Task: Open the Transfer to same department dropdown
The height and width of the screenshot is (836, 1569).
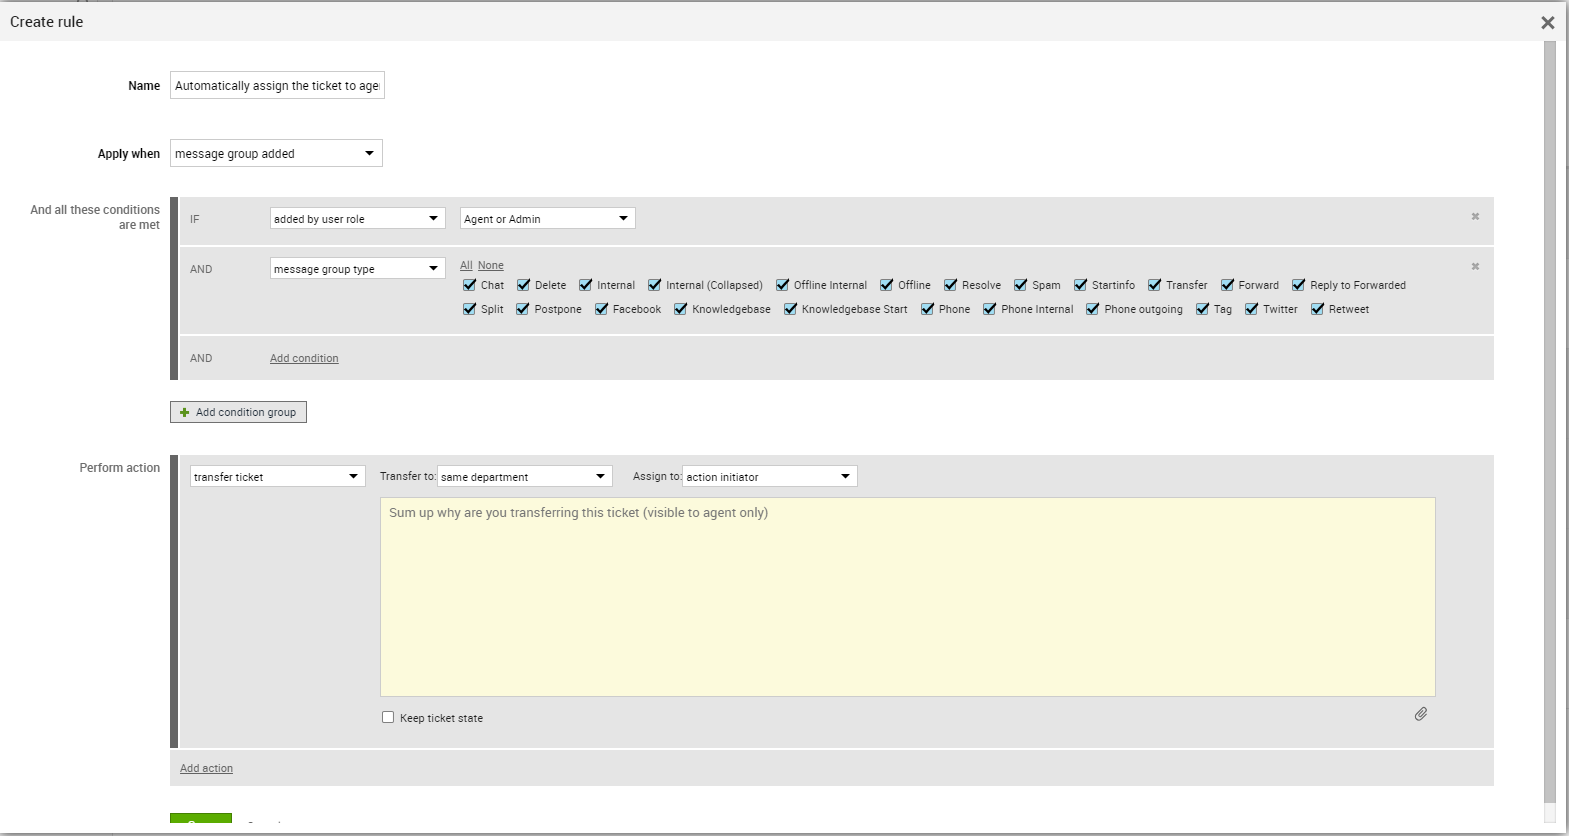Action: click(524, 476)
